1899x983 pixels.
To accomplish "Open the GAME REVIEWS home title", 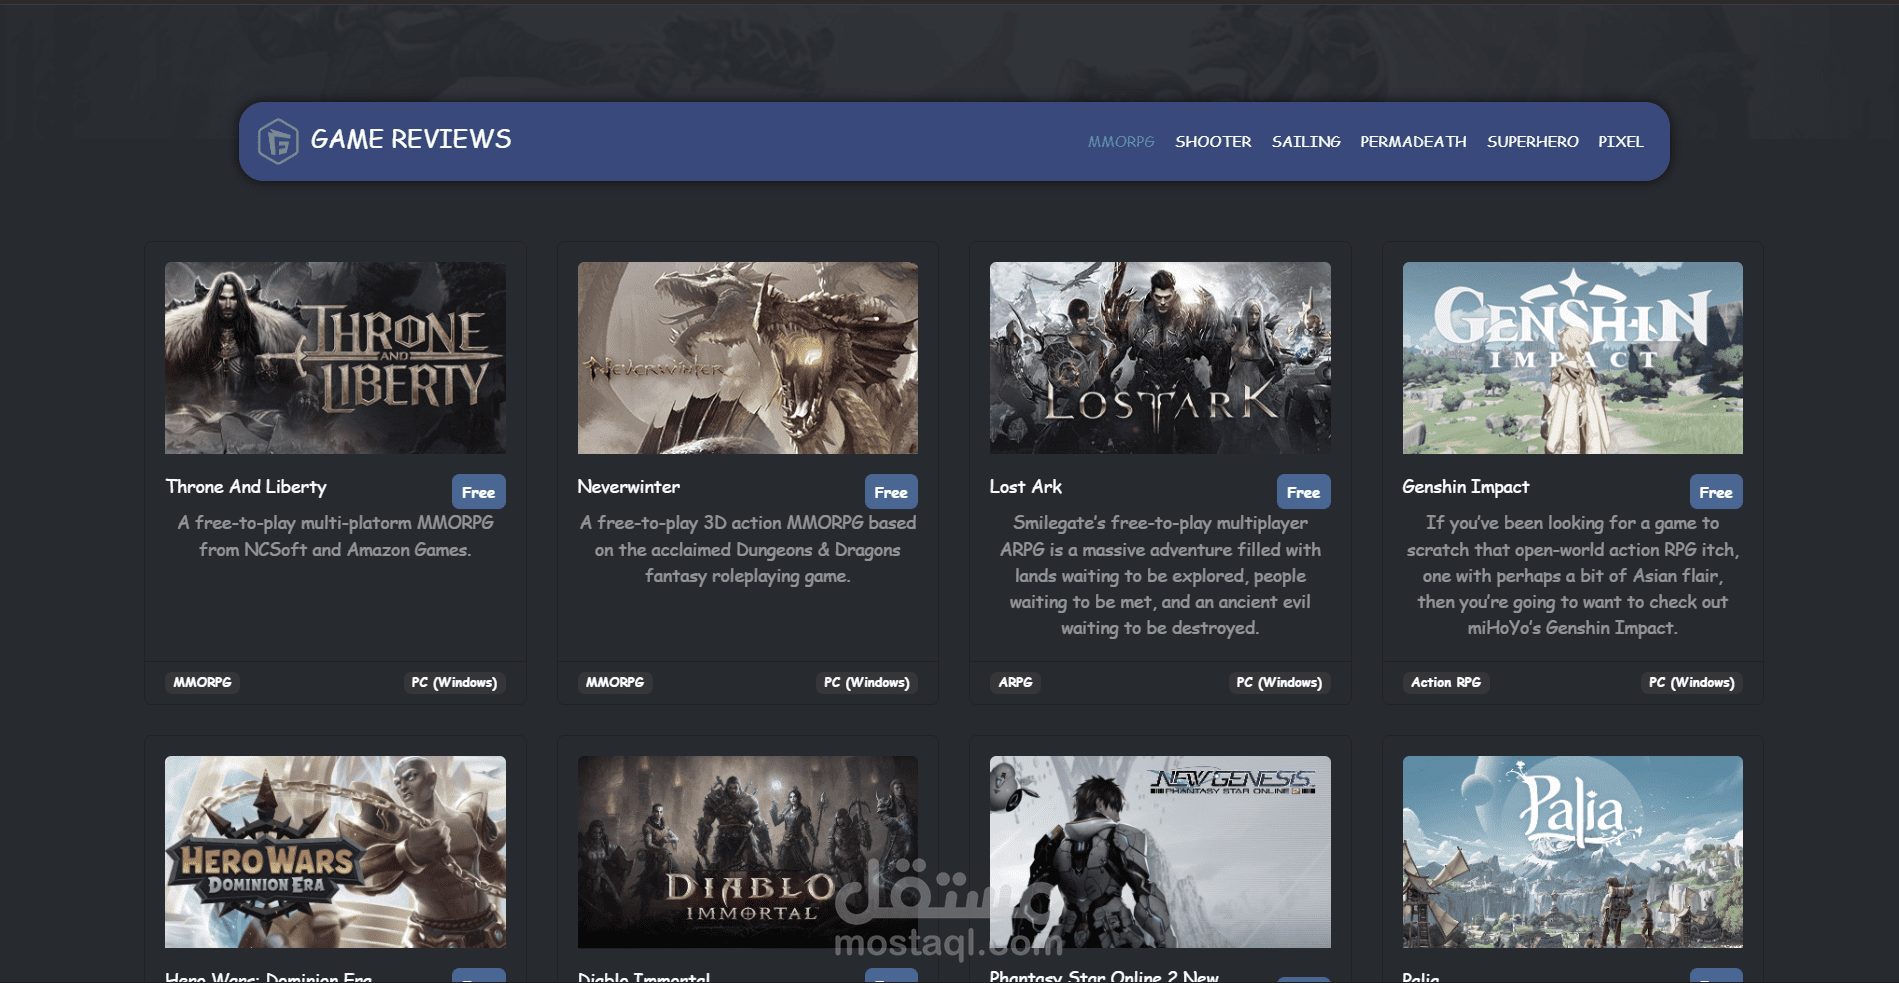I will pos(411,139).
